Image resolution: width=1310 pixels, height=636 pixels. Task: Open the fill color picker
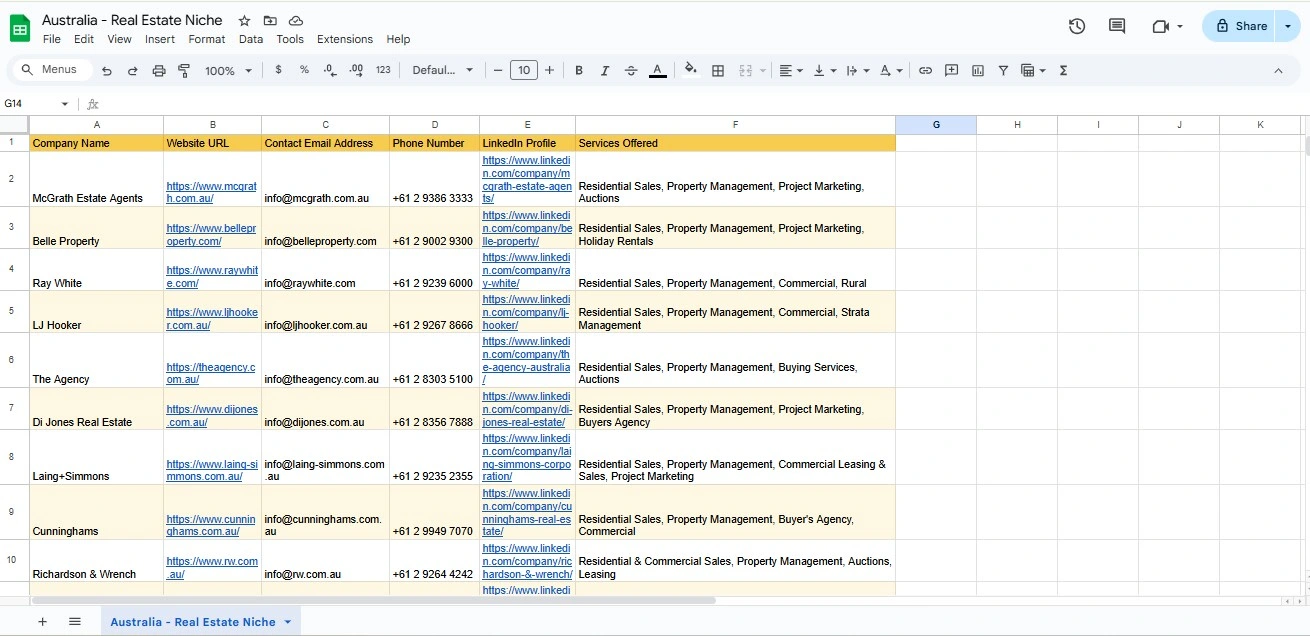pos(691,70)
